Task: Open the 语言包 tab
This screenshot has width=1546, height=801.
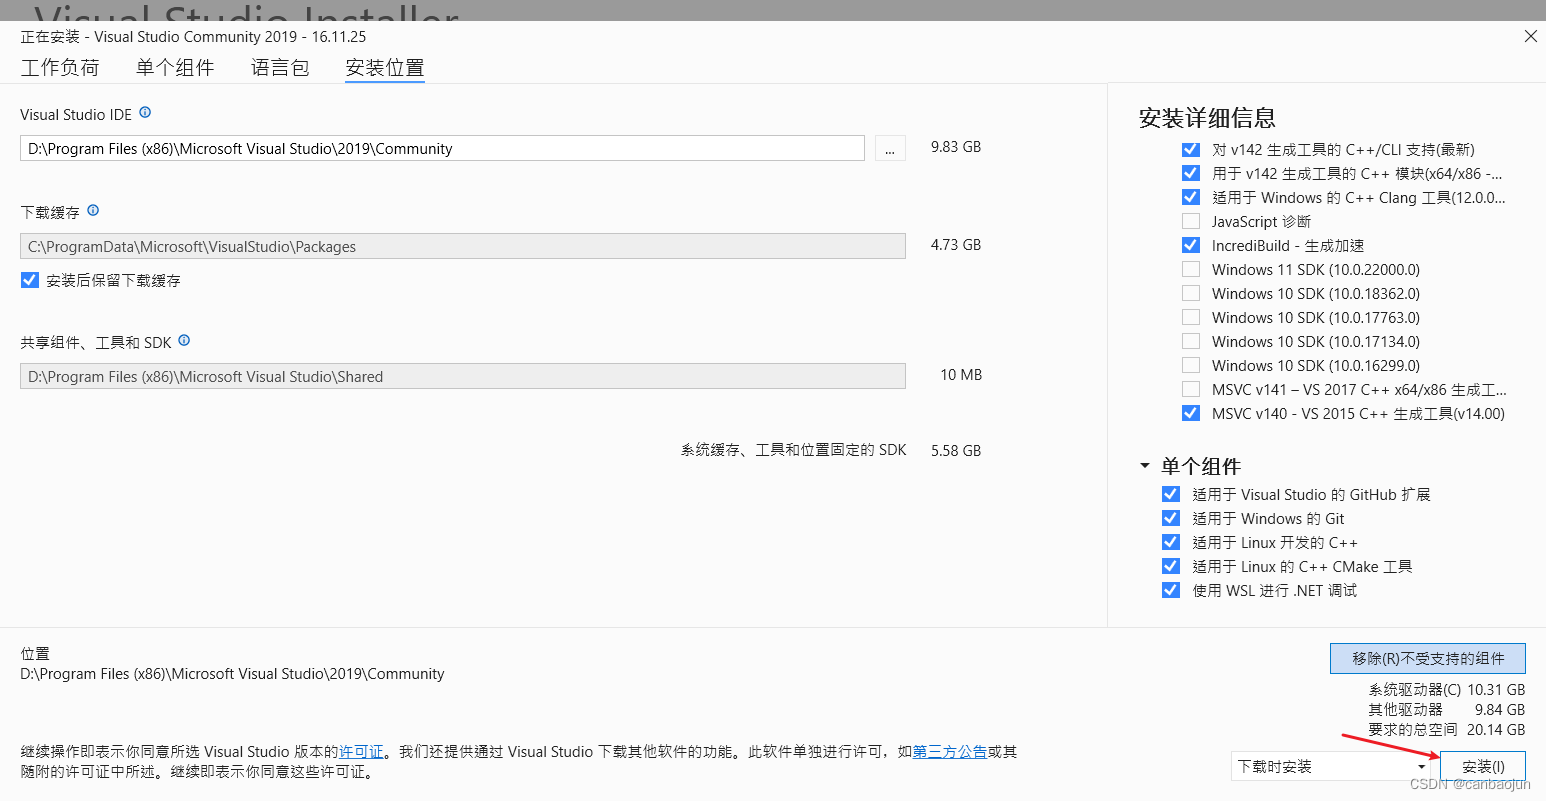Action: click(280, 67)
